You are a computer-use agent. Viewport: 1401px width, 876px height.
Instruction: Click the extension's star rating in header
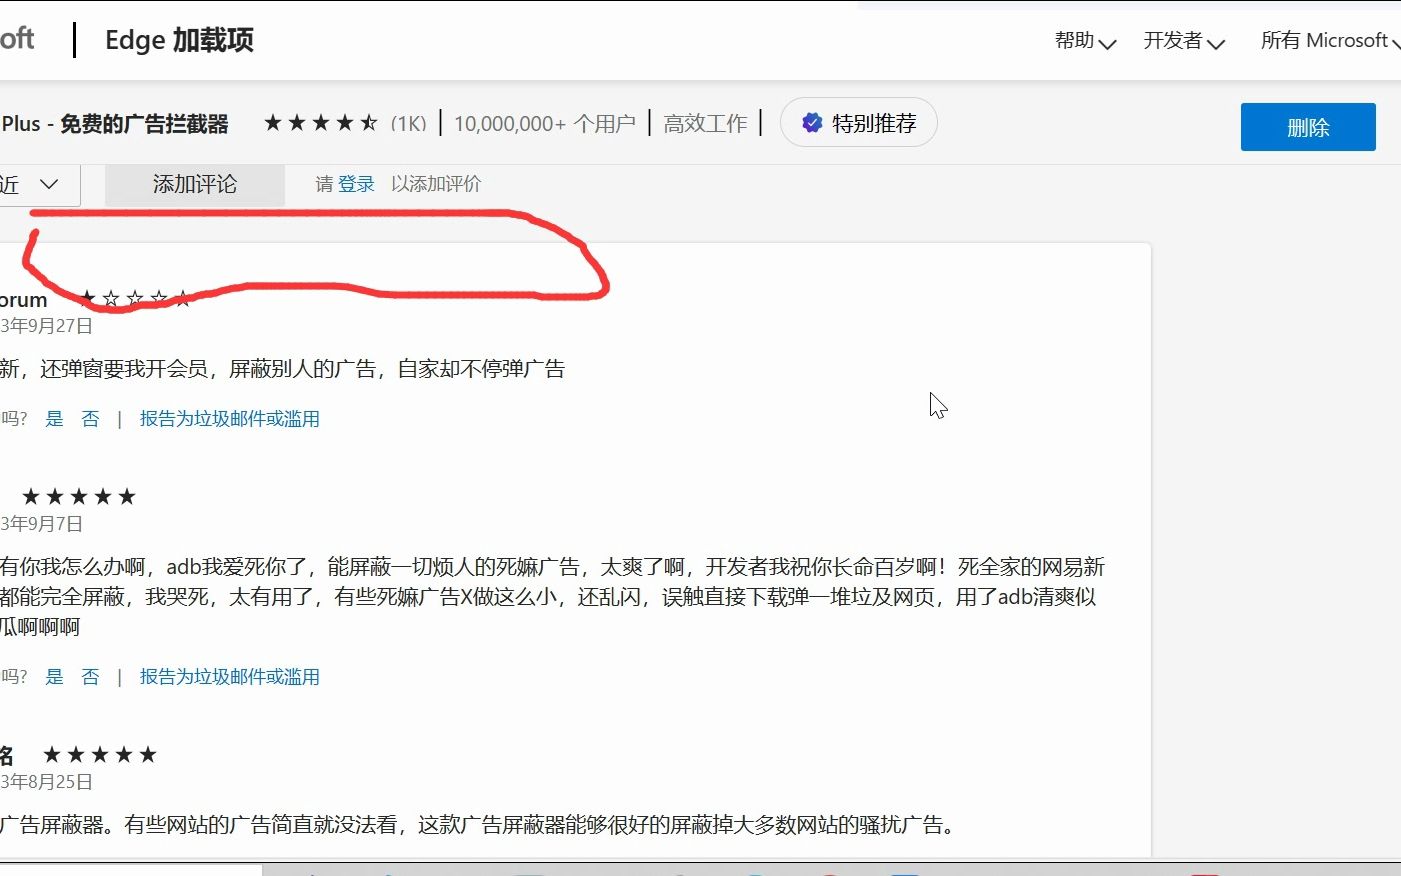pos(321,123)
